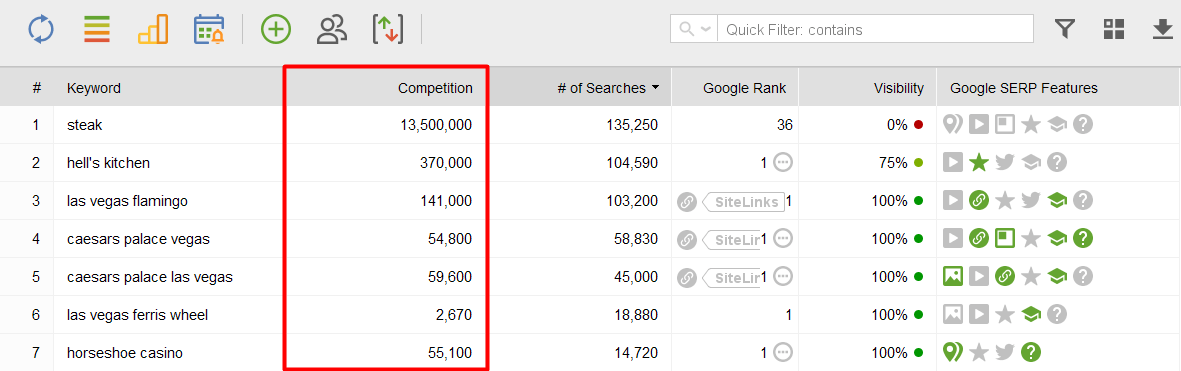
Task: Open the competitors people icon
Action: click(331, 30)
